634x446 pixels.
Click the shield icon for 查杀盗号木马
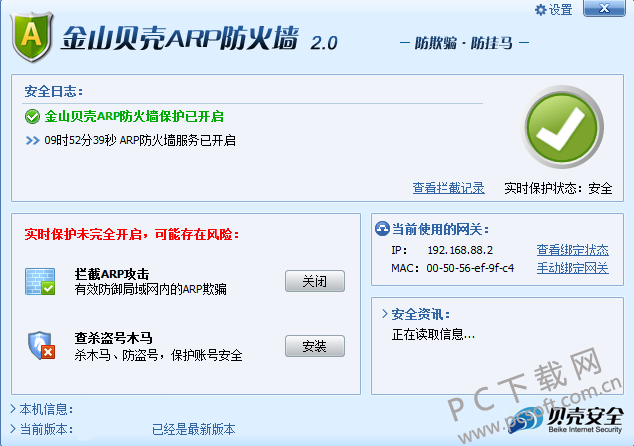41,345
